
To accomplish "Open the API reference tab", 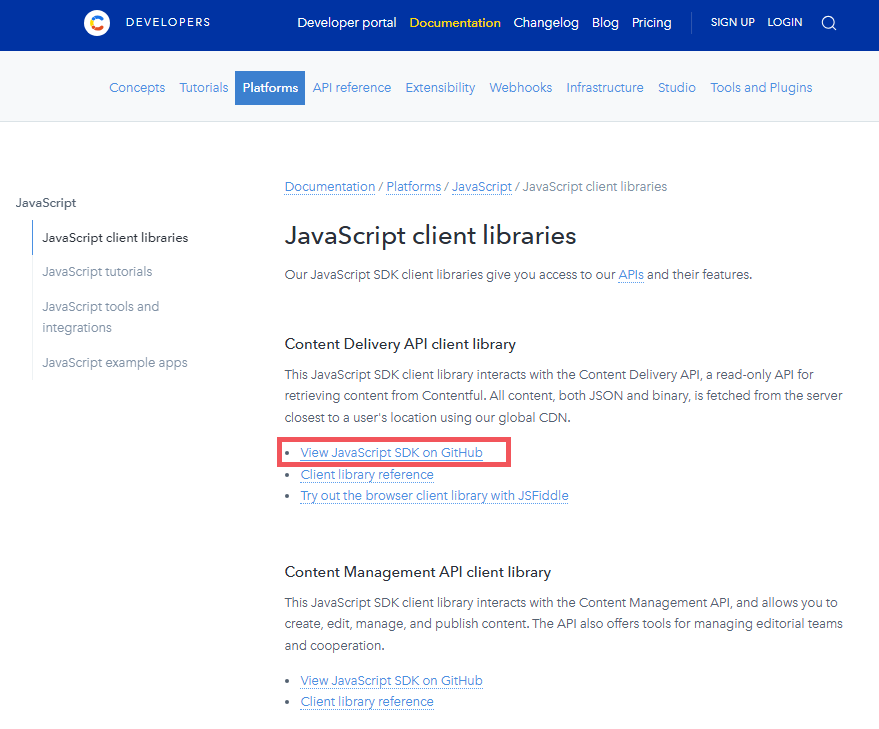I will 351,87.
